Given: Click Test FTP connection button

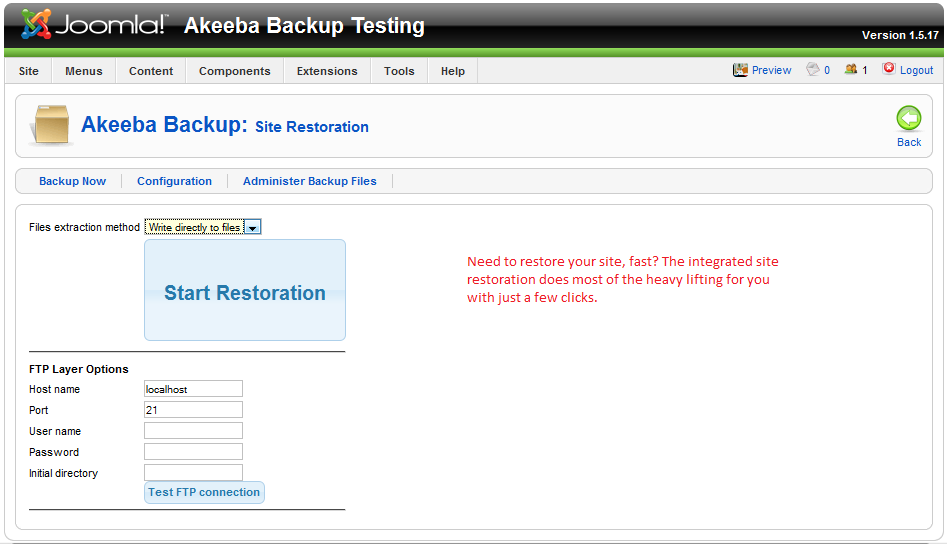Looking at the screenshot, I should (x=204, y=492).
